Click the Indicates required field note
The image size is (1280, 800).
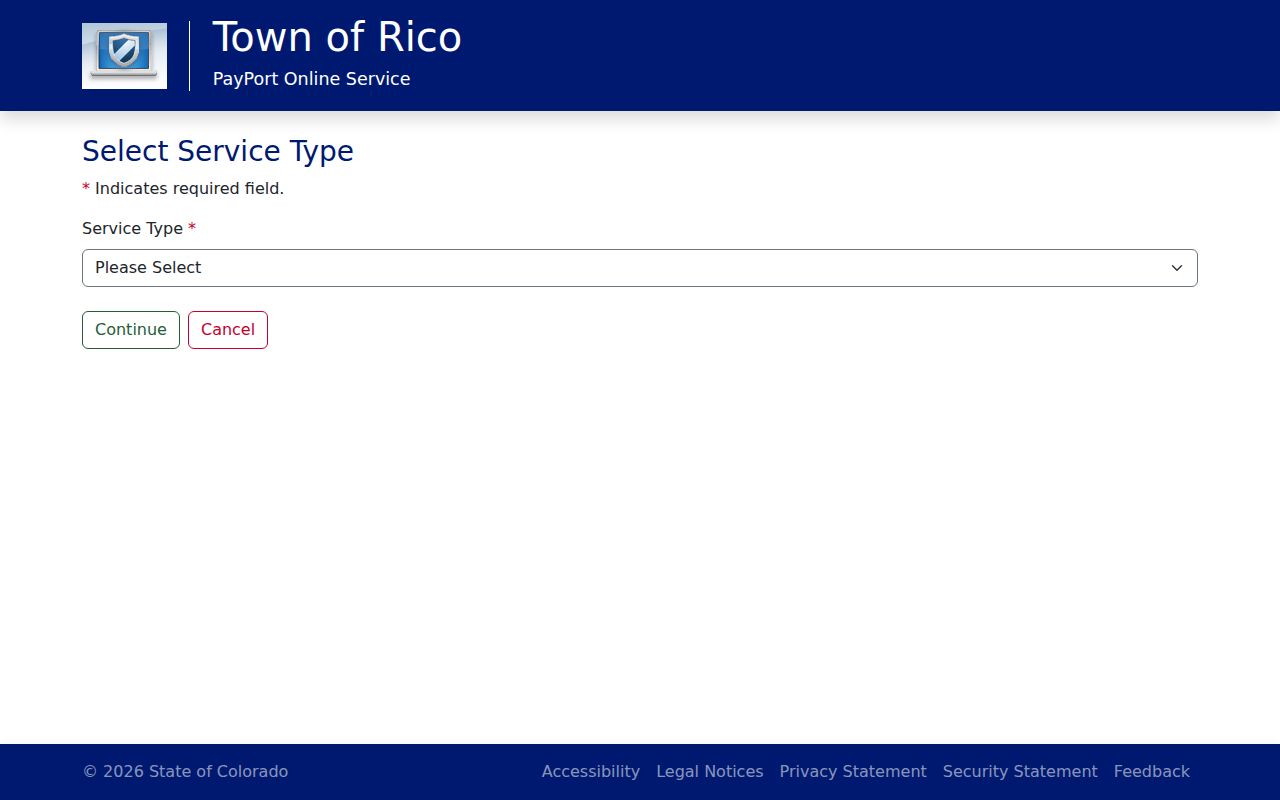[x=183, y=189]
